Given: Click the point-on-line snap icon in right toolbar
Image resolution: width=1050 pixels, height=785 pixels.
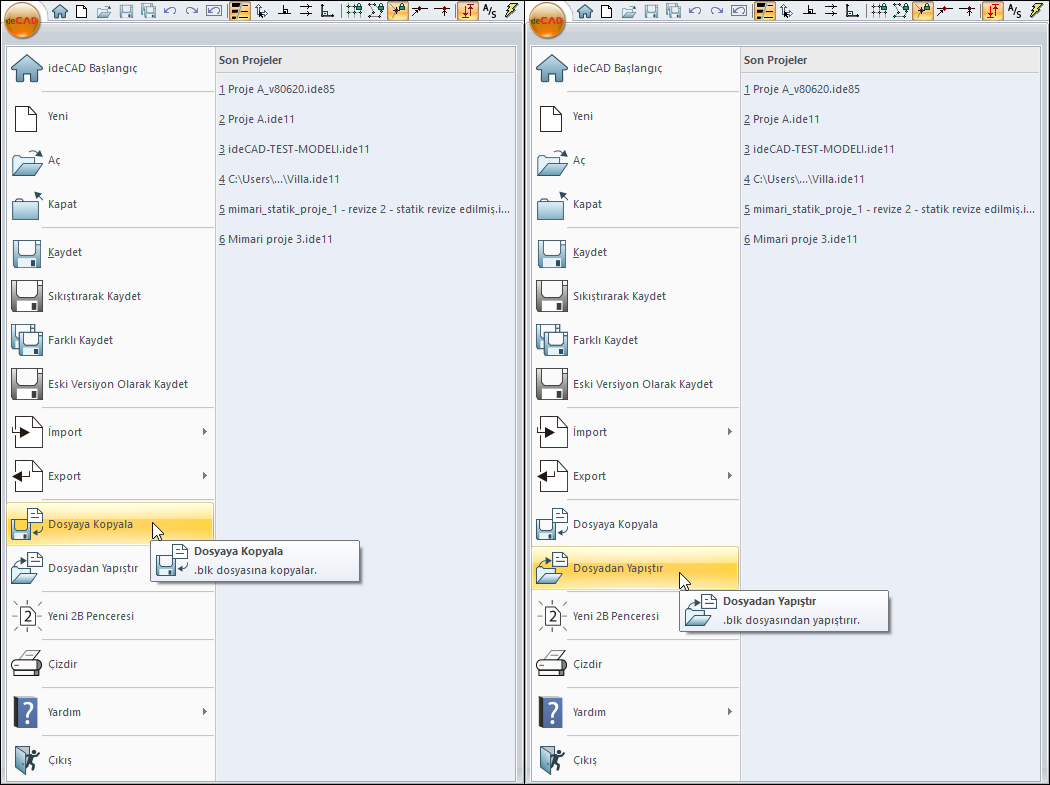Looking at the screenshot, I should [967, 11].
